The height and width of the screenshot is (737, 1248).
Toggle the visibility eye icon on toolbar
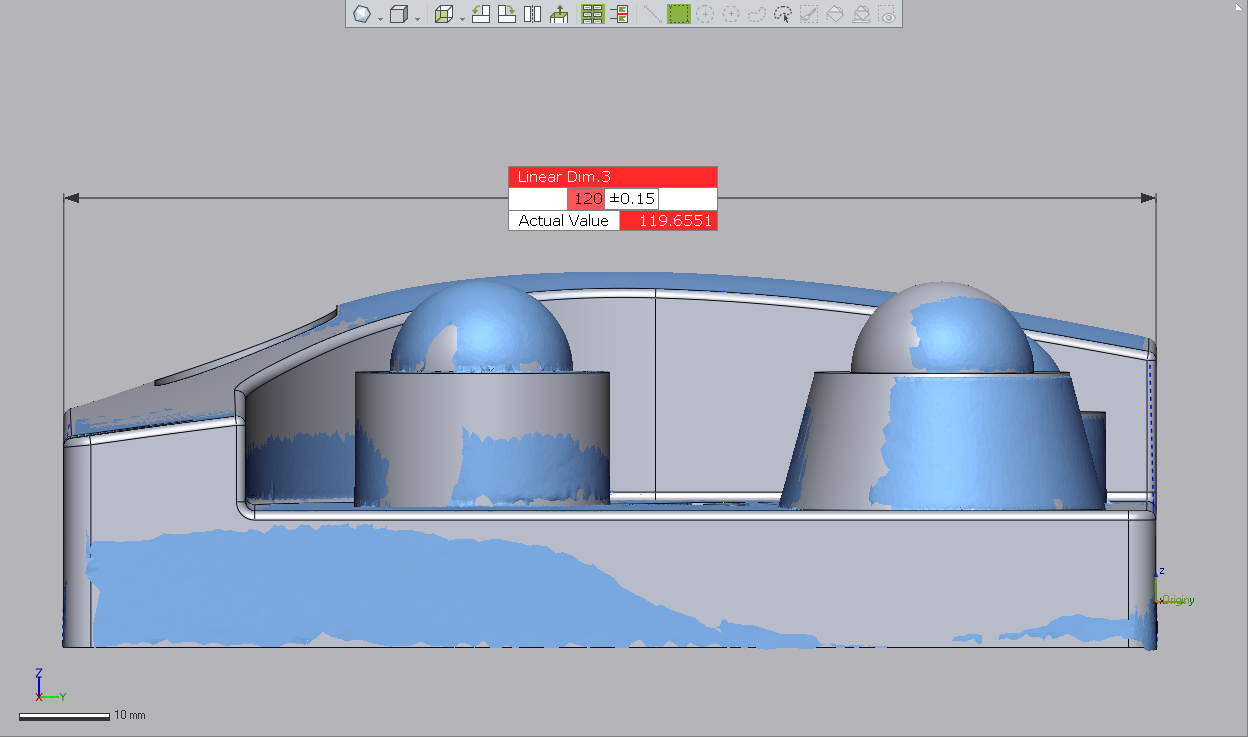tap(887, 14)
